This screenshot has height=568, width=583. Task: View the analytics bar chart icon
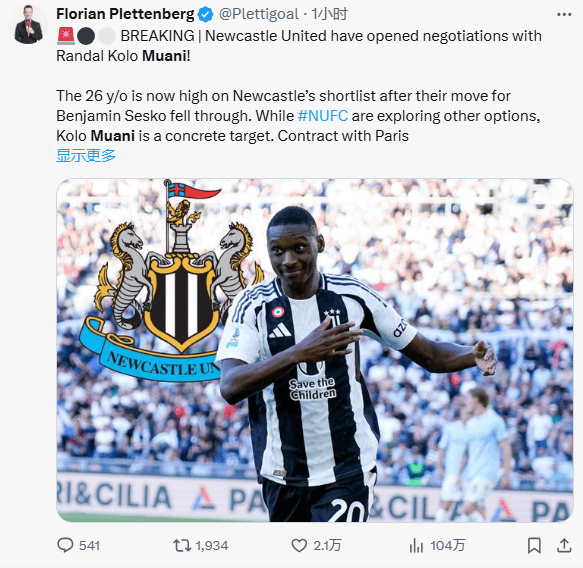pos(416,546)
